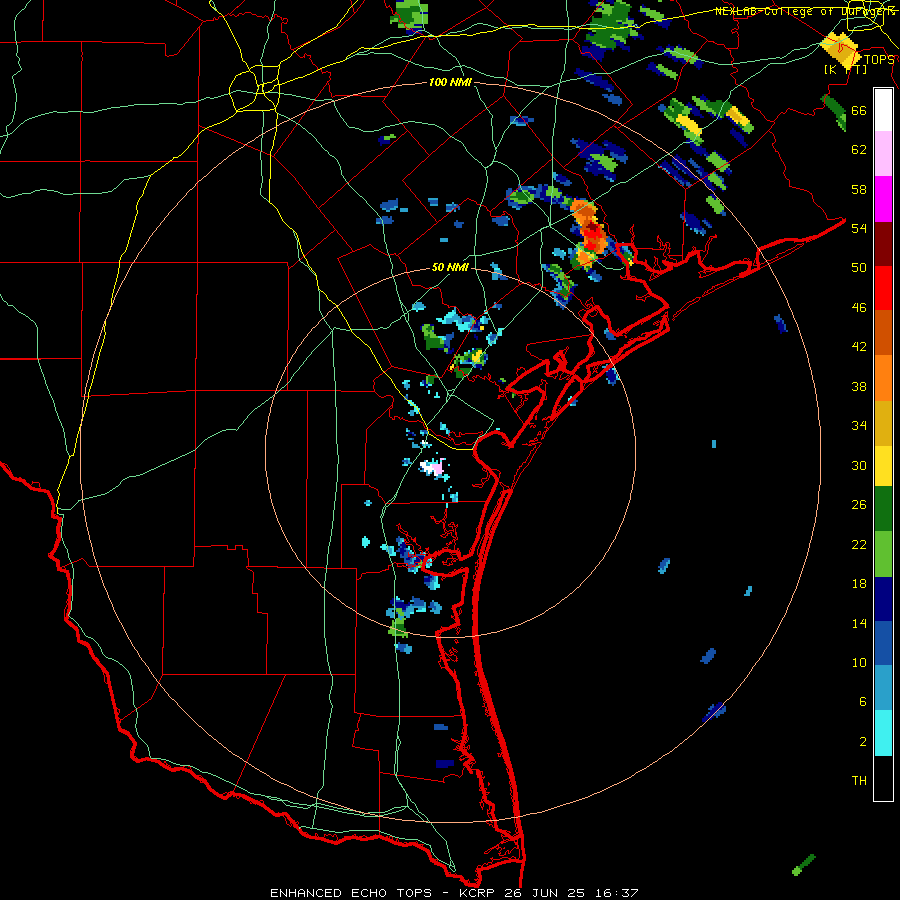This screenshot has height=900, width=900.
Task: Click the '62' legend value
Action: pos(859,150)
